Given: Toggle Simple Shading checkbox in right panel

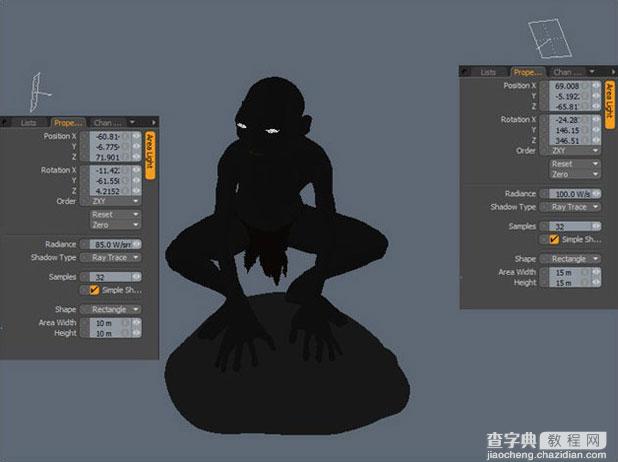Looking at the screenshot, I should tap(554, 239).
